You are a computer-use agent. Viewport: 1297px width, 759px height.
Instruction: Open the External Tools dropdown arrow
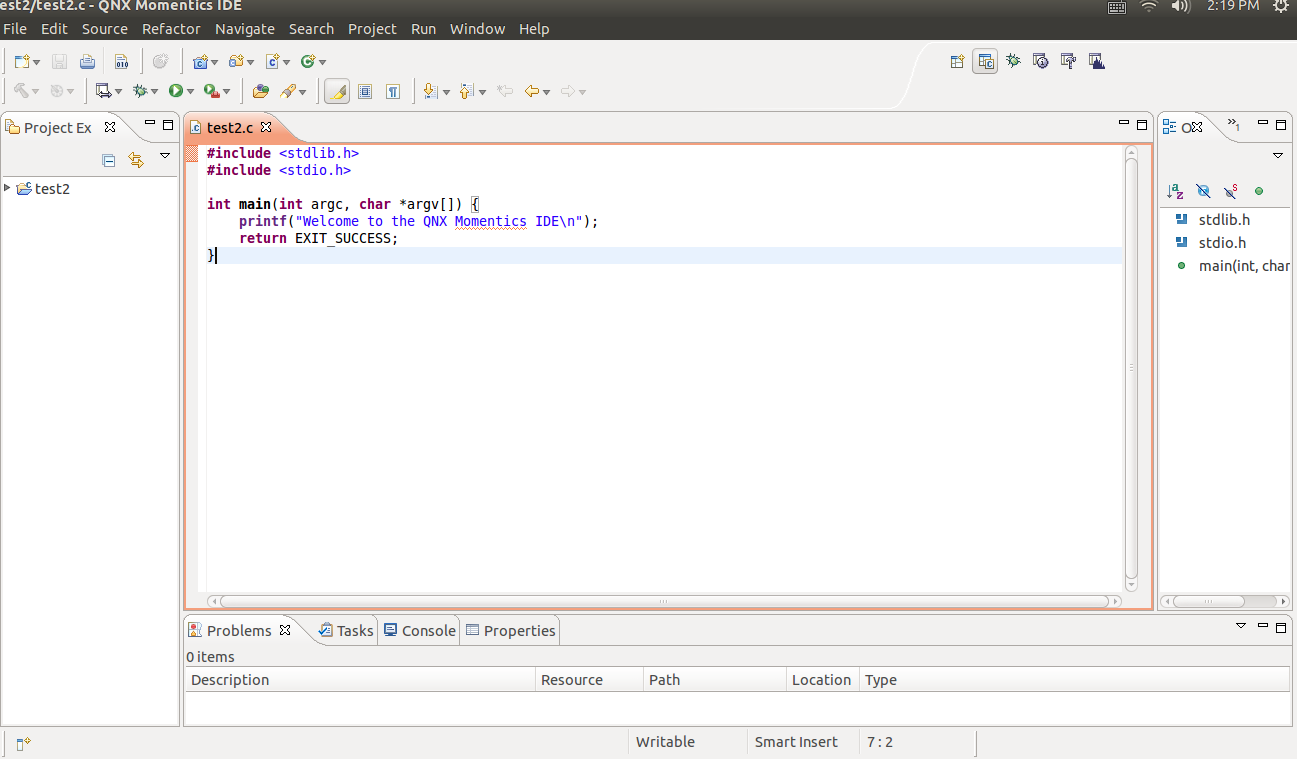(x=226, y=92)
